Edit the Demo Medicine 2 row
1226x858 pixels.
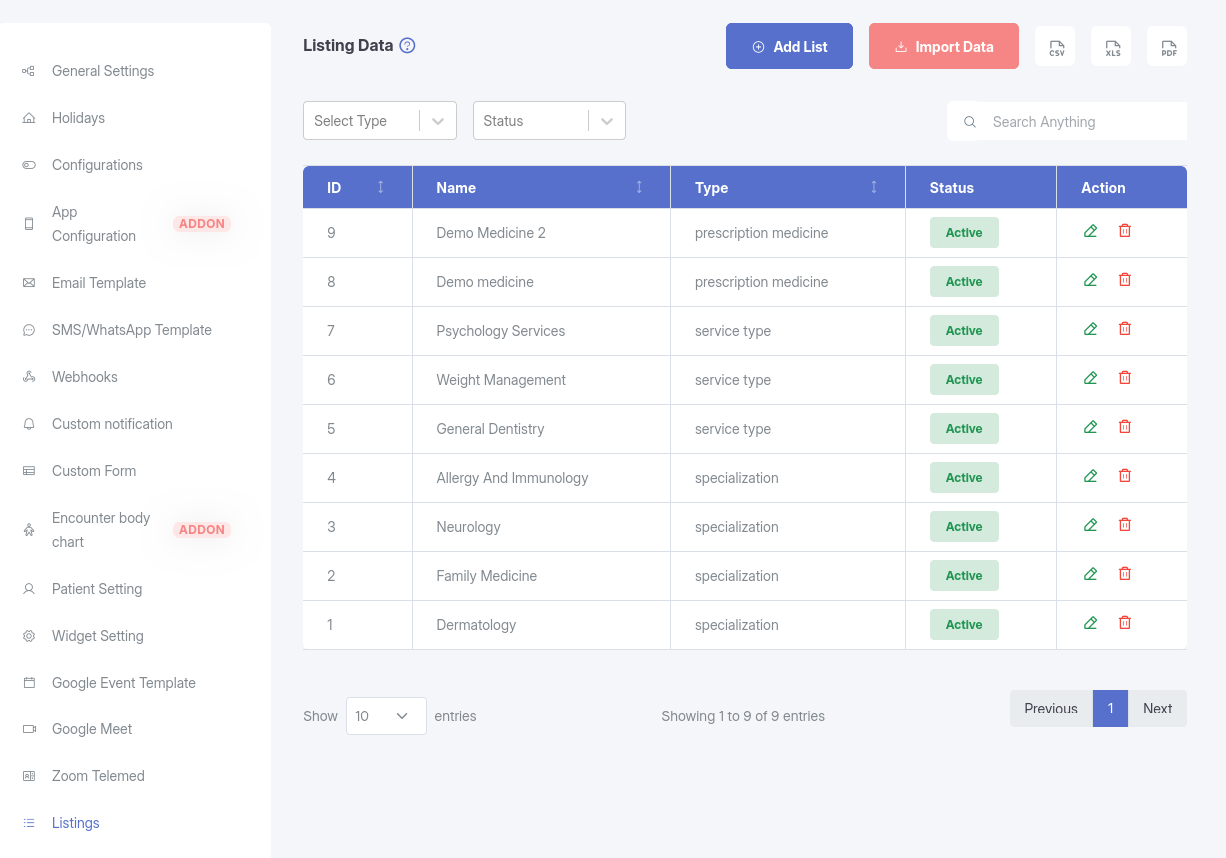click(1090, 231)
